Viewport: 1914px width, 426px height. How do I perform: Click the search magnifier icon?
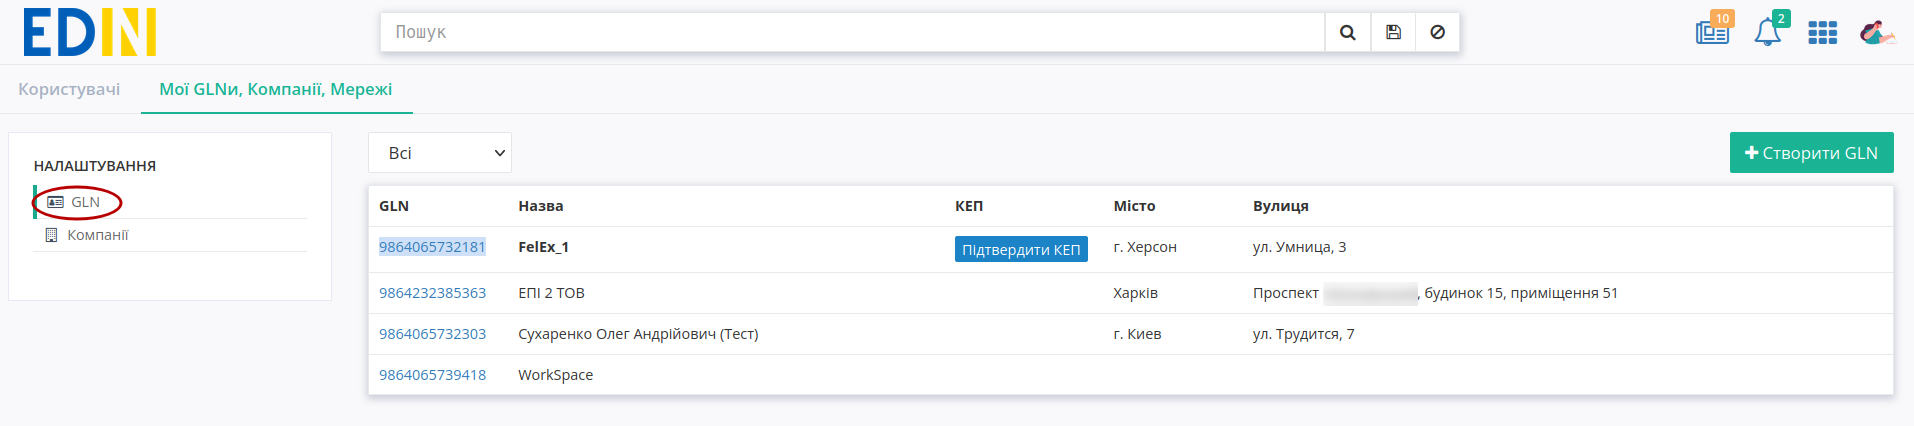[1347, 32]
